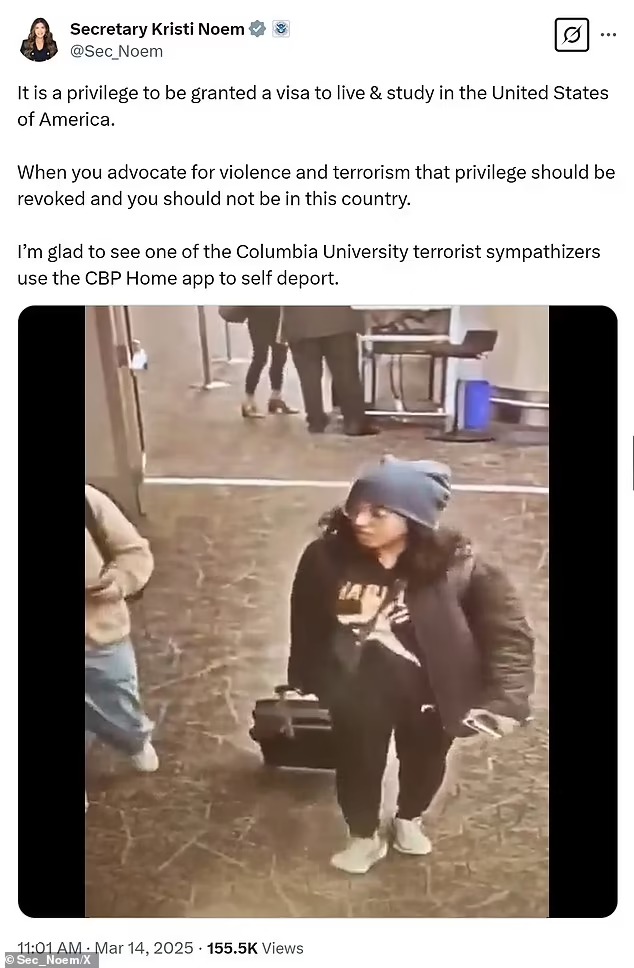
Task: Open the @Sec_Noem handle link
Action: [116, 51]
